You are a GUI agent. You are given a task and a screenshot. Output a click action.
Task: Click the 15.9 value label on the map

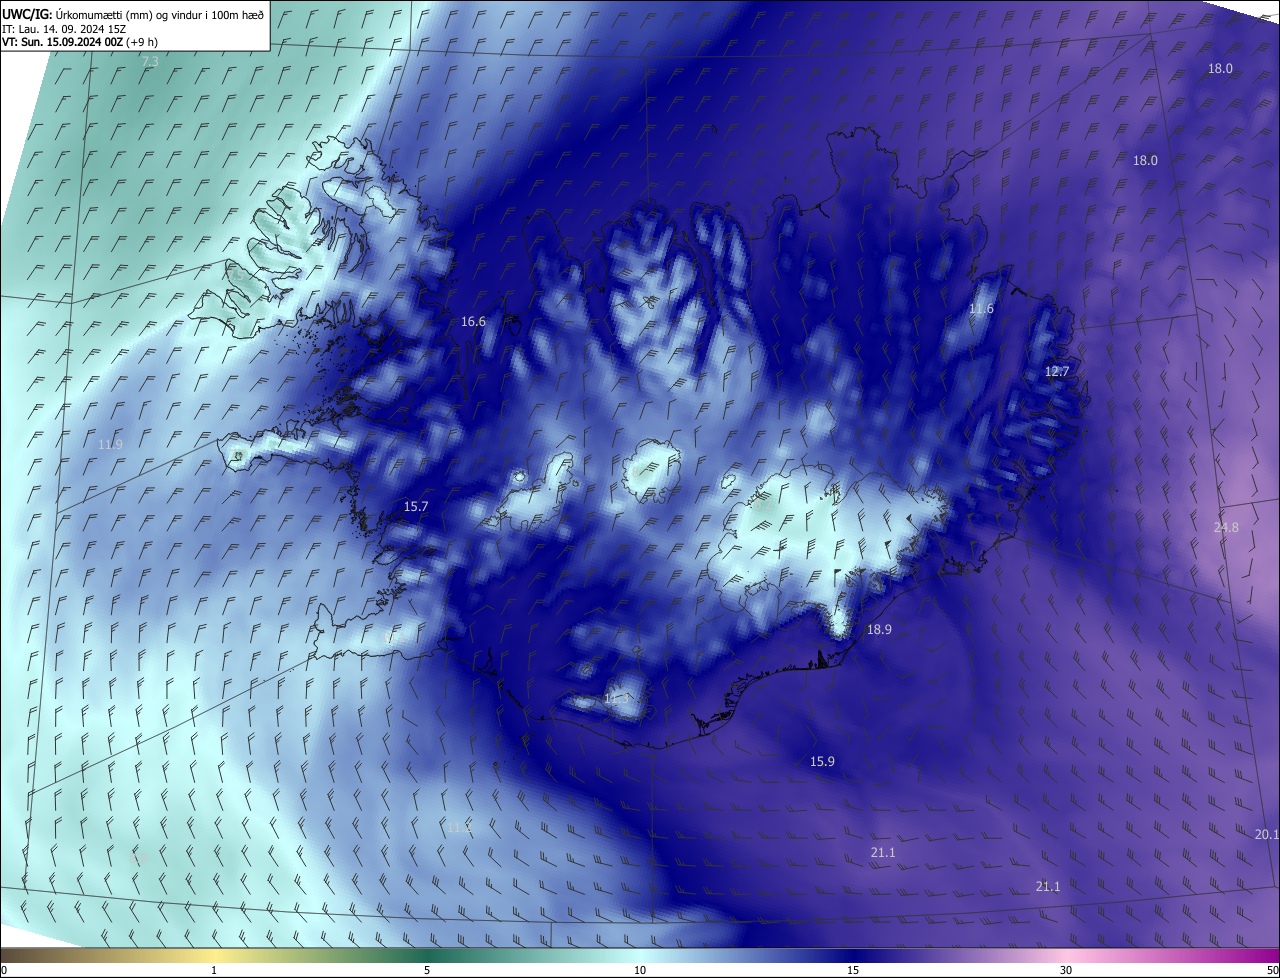[x=822, y=762]
